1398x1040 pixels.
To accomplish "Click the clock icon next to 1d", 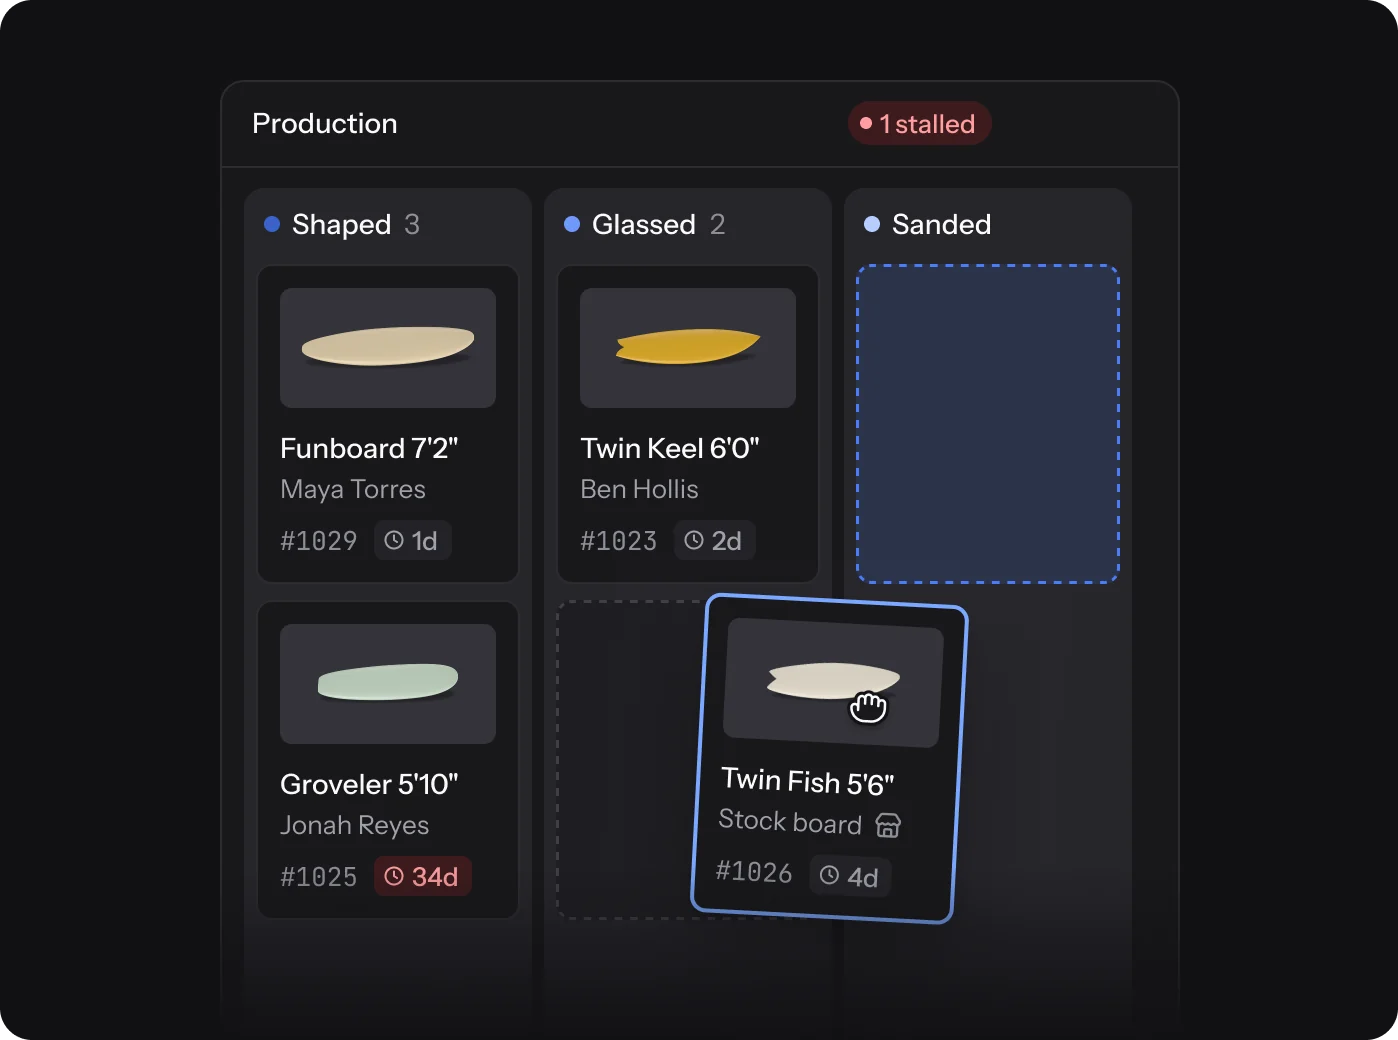I will [394, 540].
